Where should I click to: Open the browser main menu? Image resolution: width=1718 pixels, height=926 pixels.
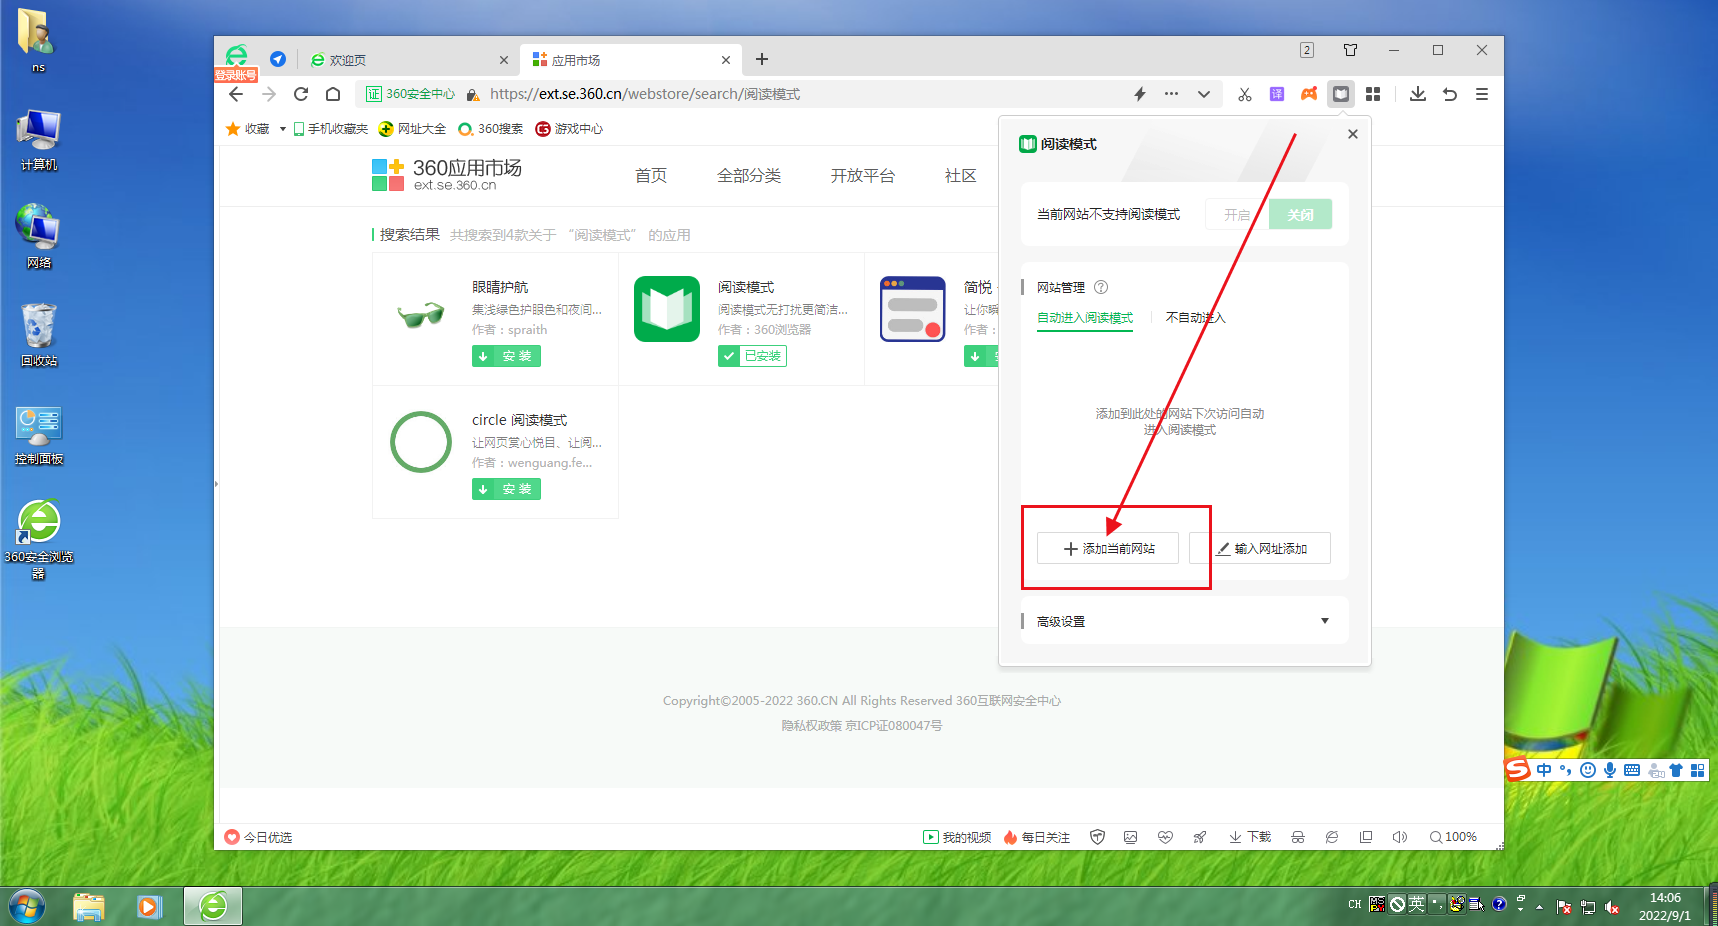(x=1482, y=94)
